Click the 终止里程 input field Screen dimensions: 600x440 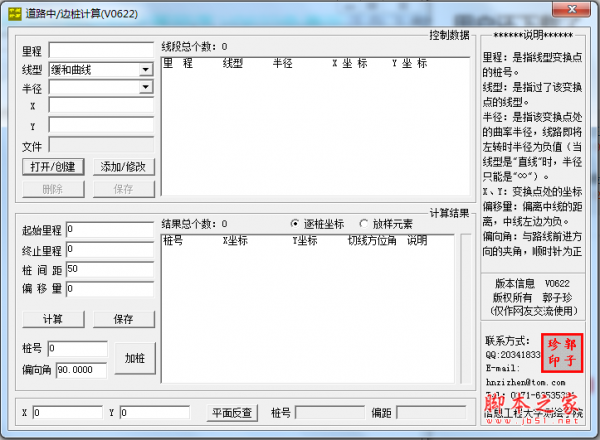[x=110, y=249]
